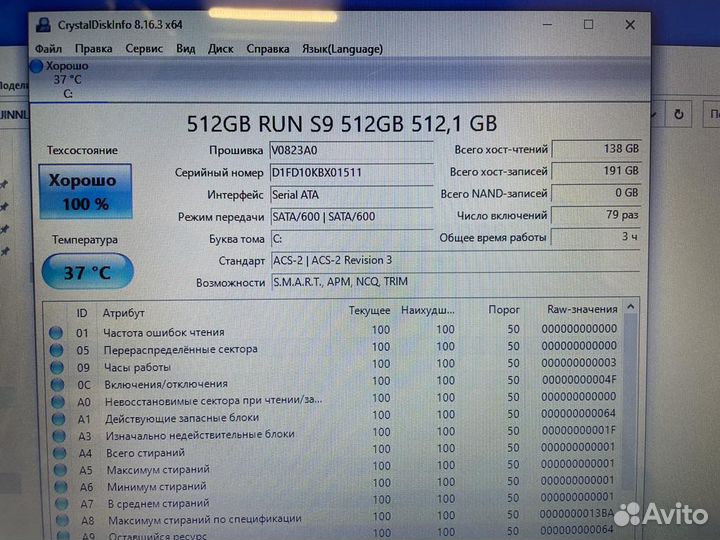Click the Возможности field S.M.A.R.T., APM, NCQ, TRIM
The width and height of the screenshot is (720, 540).
pyautogui.click(x=455, y=281)
